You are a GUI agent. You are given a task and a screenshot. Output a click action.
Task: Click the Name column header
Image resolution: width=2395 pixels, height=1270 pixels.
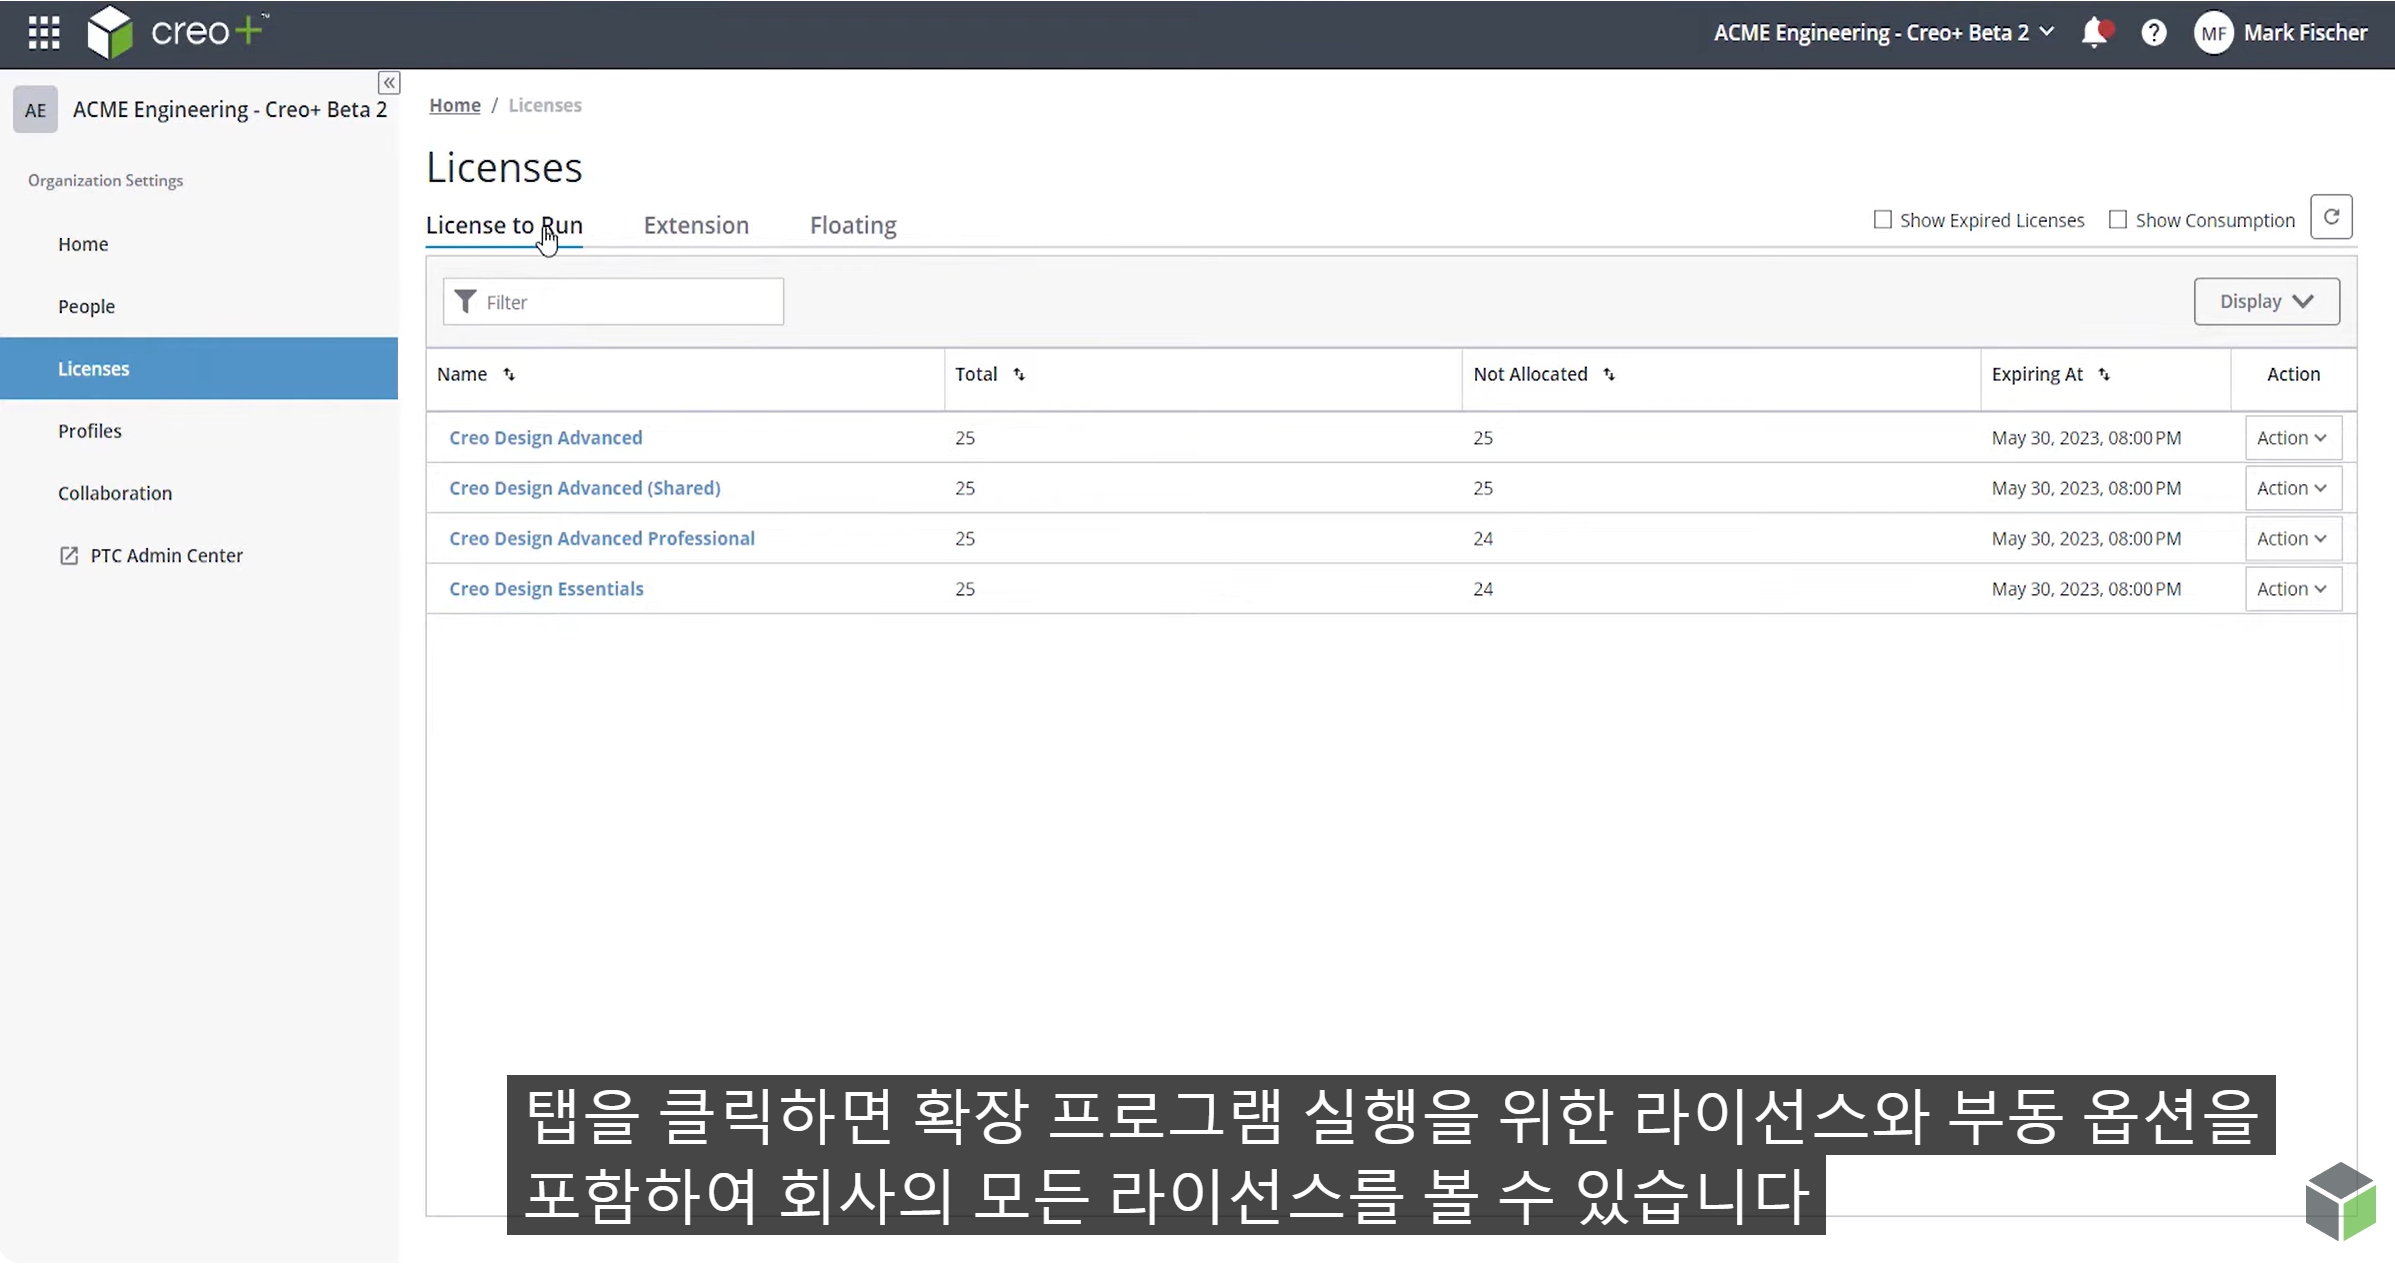tap(462, 374)
